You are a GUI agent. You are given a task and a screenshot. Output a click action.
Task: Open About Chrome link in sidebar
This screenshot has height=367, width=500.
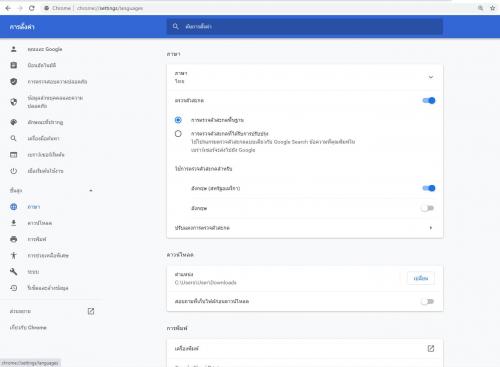click(28, 327)
